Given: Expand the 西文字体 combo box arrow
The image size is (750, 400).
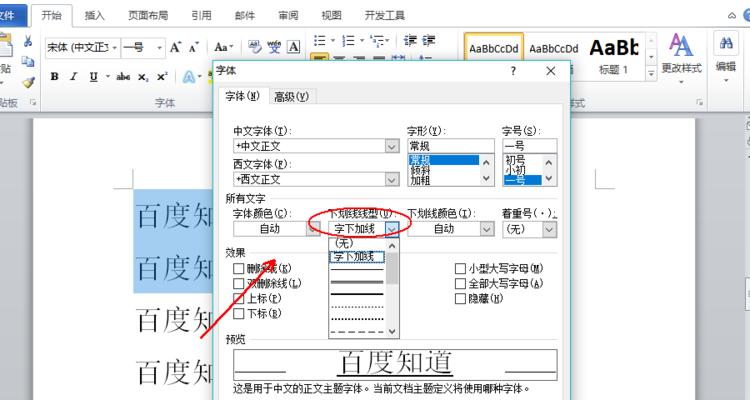Looking at the screenshot, I should [392, 179].
